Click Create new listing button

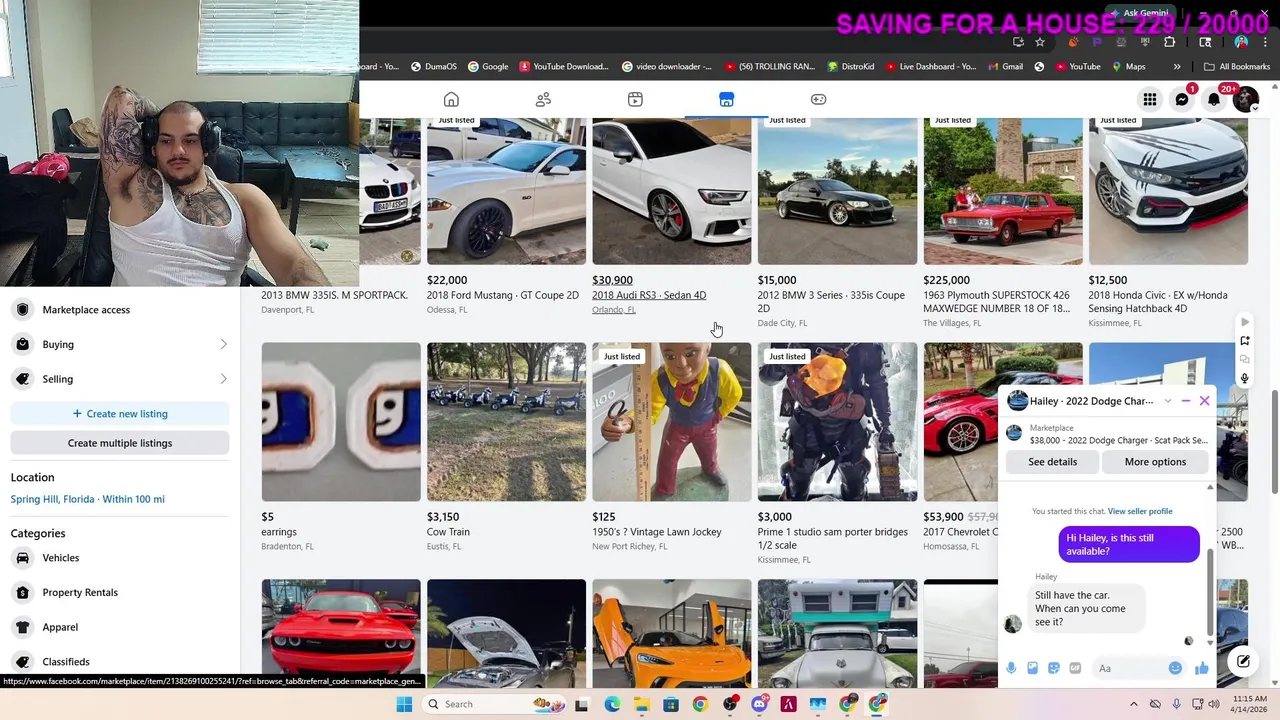[120, 414]
